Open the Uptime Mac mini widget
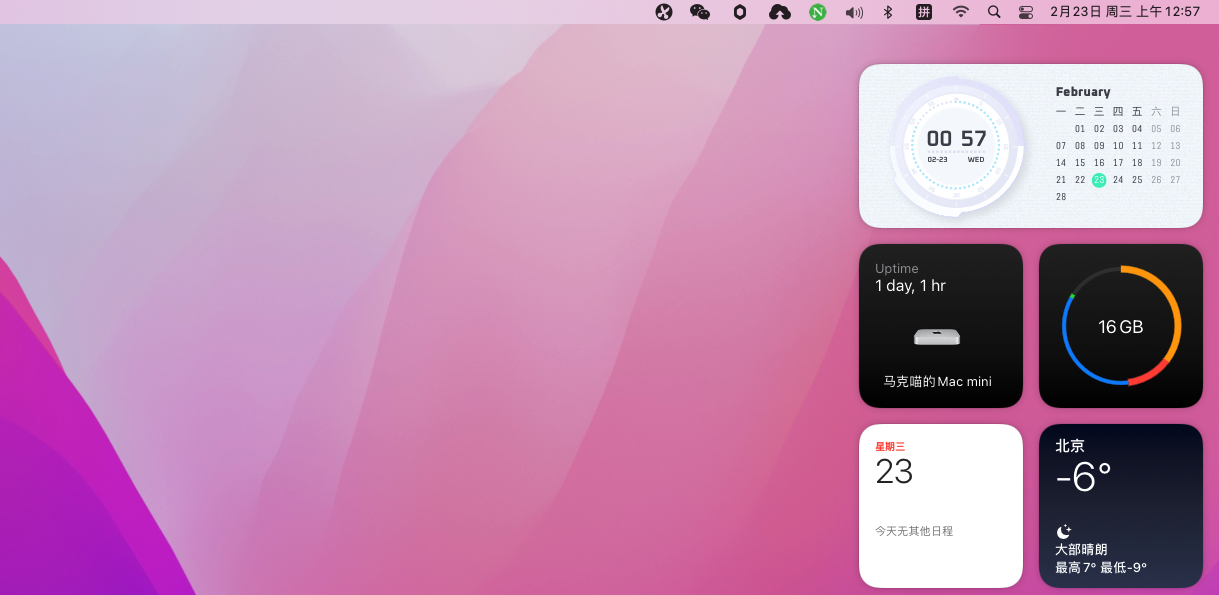This screenshot has width=1219, height=595. 941,326
